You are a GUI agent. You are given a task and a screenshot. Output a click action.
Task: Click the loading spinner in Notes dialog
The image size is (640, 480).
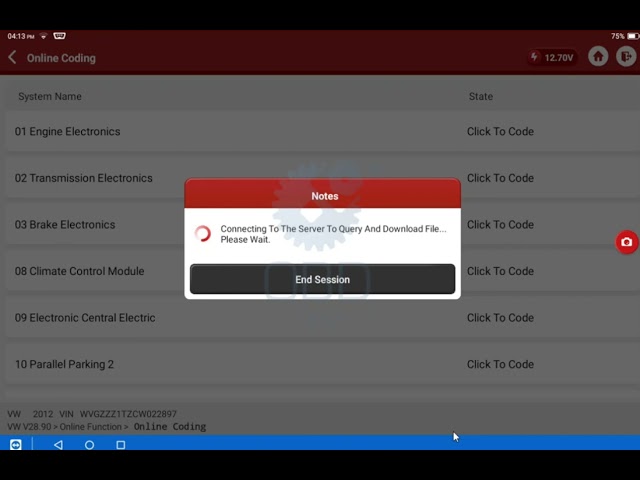point(203,233)
